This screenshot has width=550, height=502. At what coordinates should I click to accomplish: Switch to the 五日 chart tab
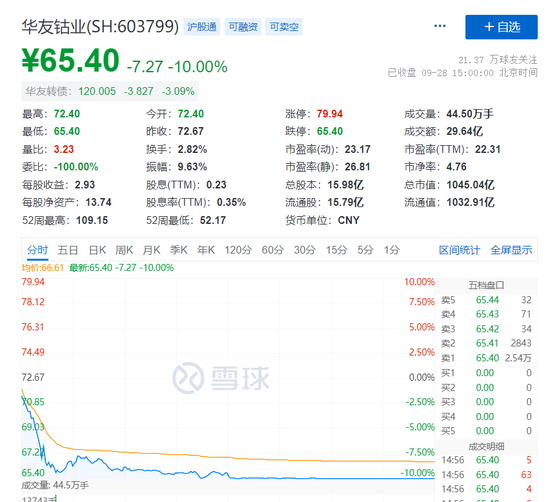[x=68, y=250]
